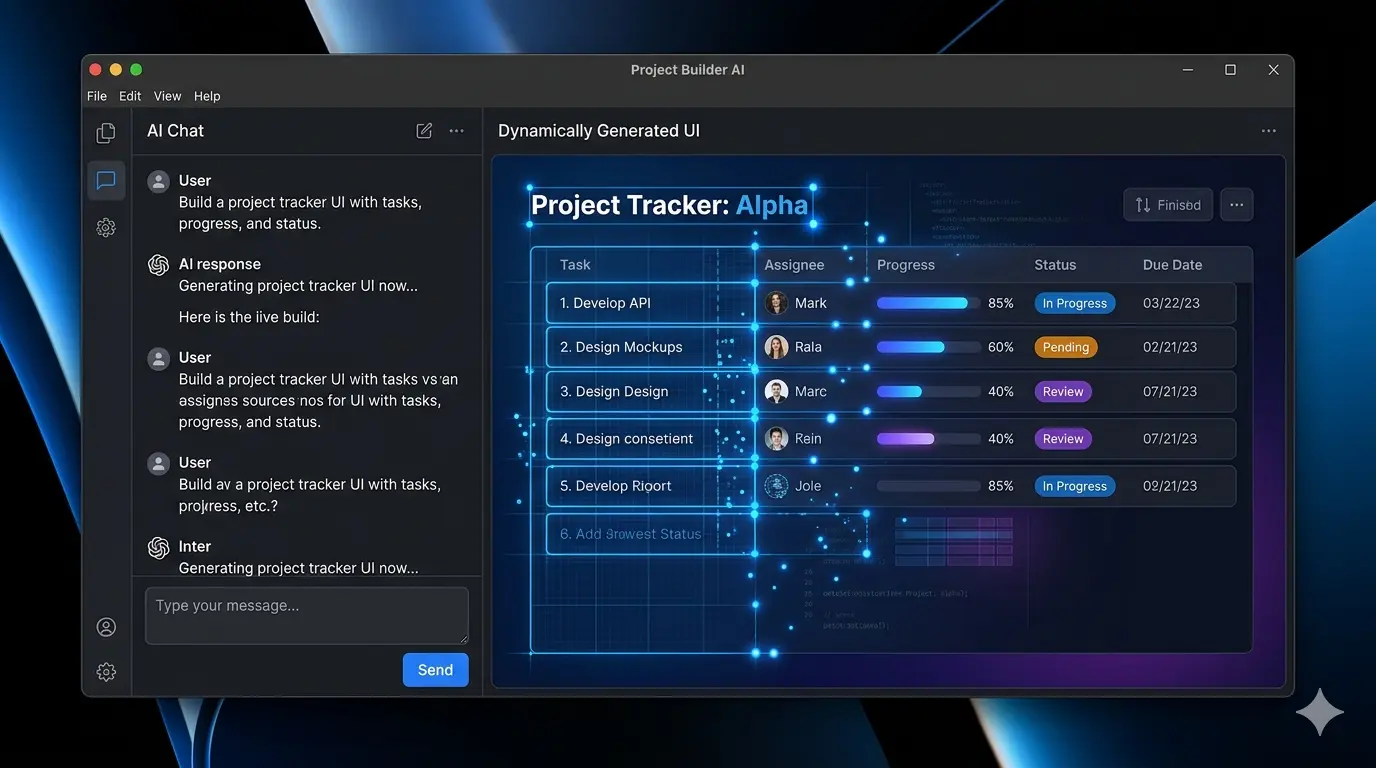The width and height of the screenshot is (1376, 768).
Task: Toggle the Finished sort button
Action: (1168, 205)
